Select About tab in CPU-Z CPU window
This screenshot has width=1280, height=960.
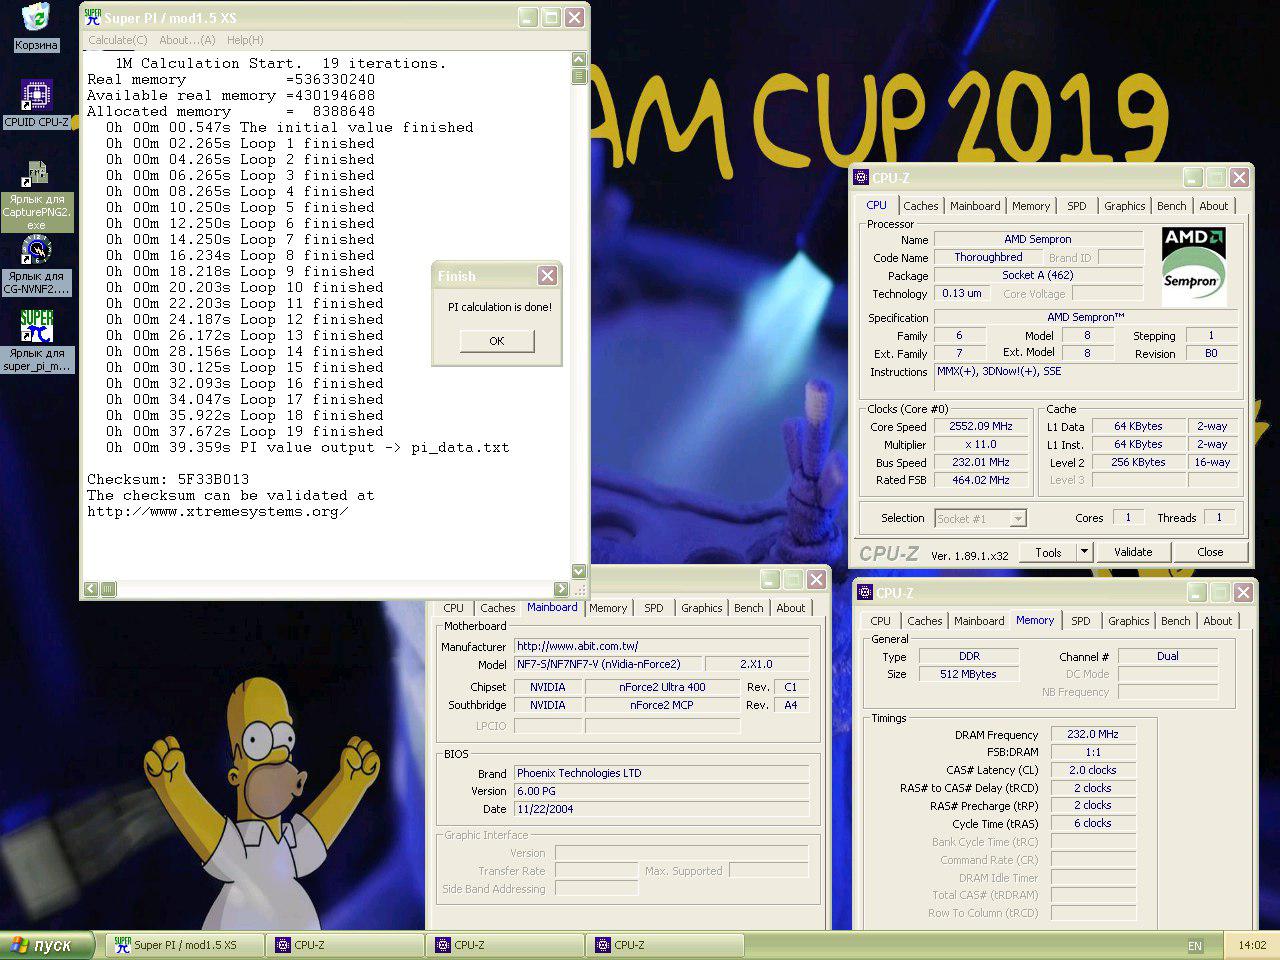click(x=1214, y=206)
